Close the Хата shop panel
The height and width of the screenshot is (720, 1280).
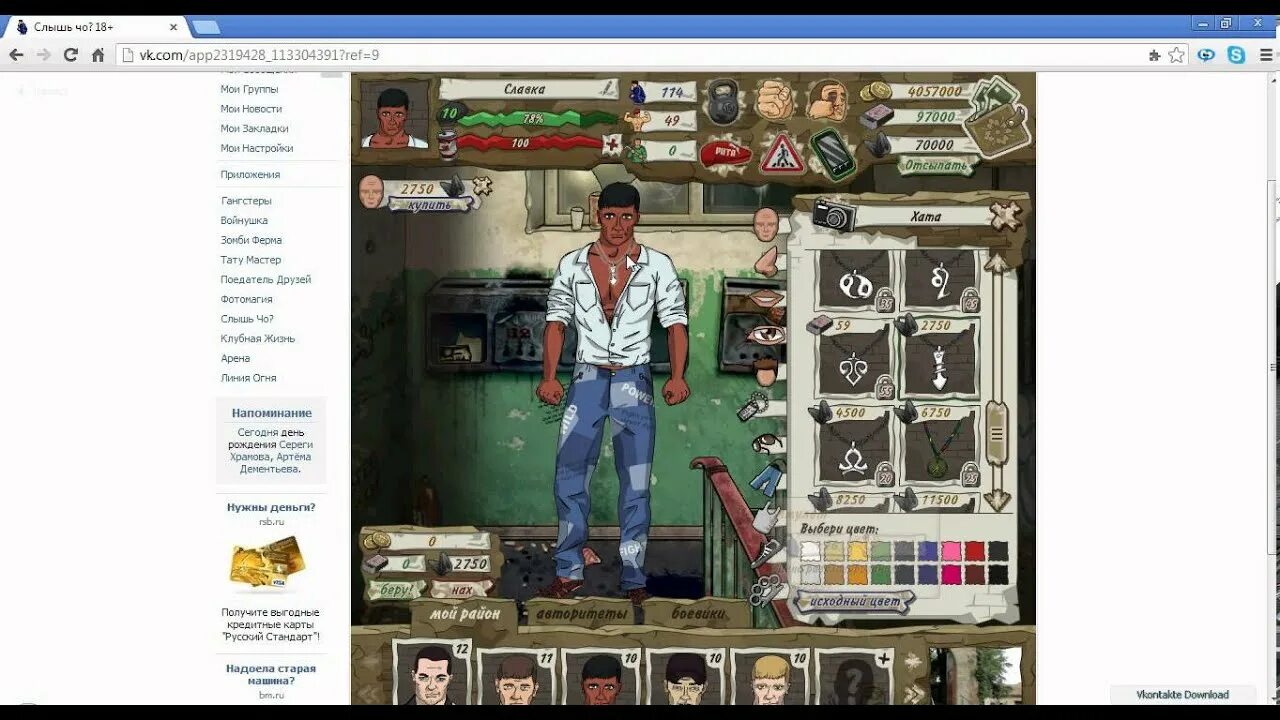1005,215
